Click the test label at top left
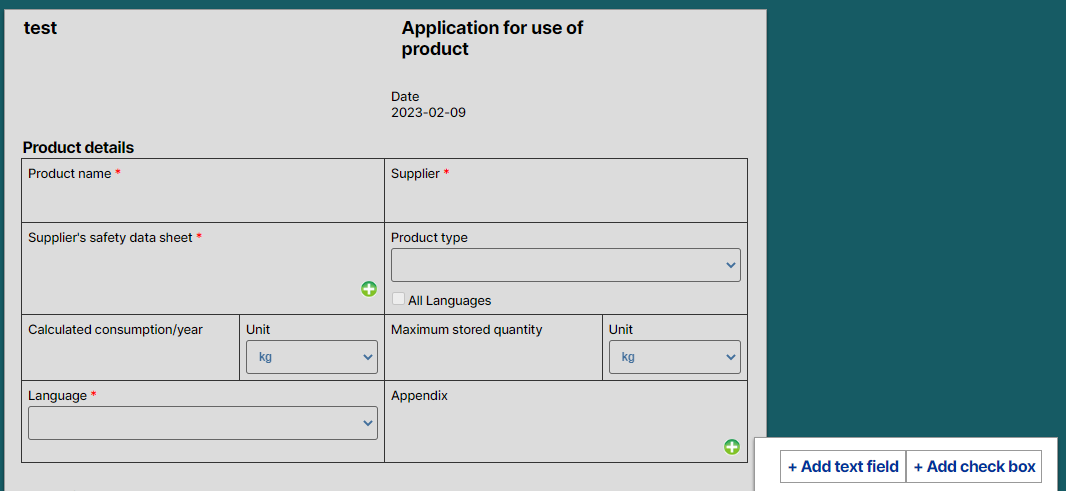 pos(40,28)
